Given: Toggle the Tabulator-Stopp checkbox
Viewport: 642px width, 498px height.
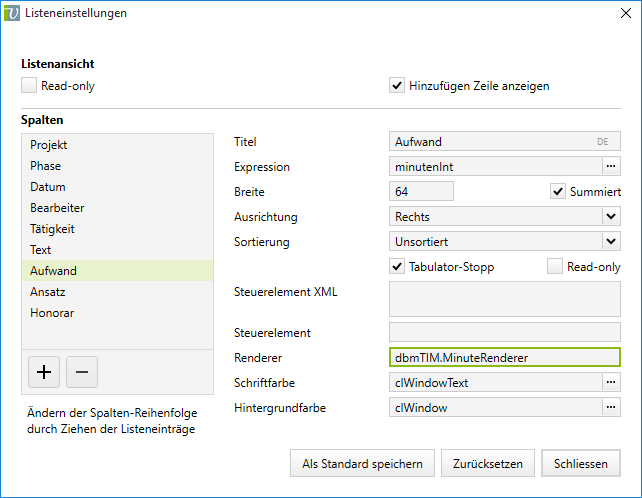Looking at the screenshot, I should pyautogui.click(x=397, y=267).
